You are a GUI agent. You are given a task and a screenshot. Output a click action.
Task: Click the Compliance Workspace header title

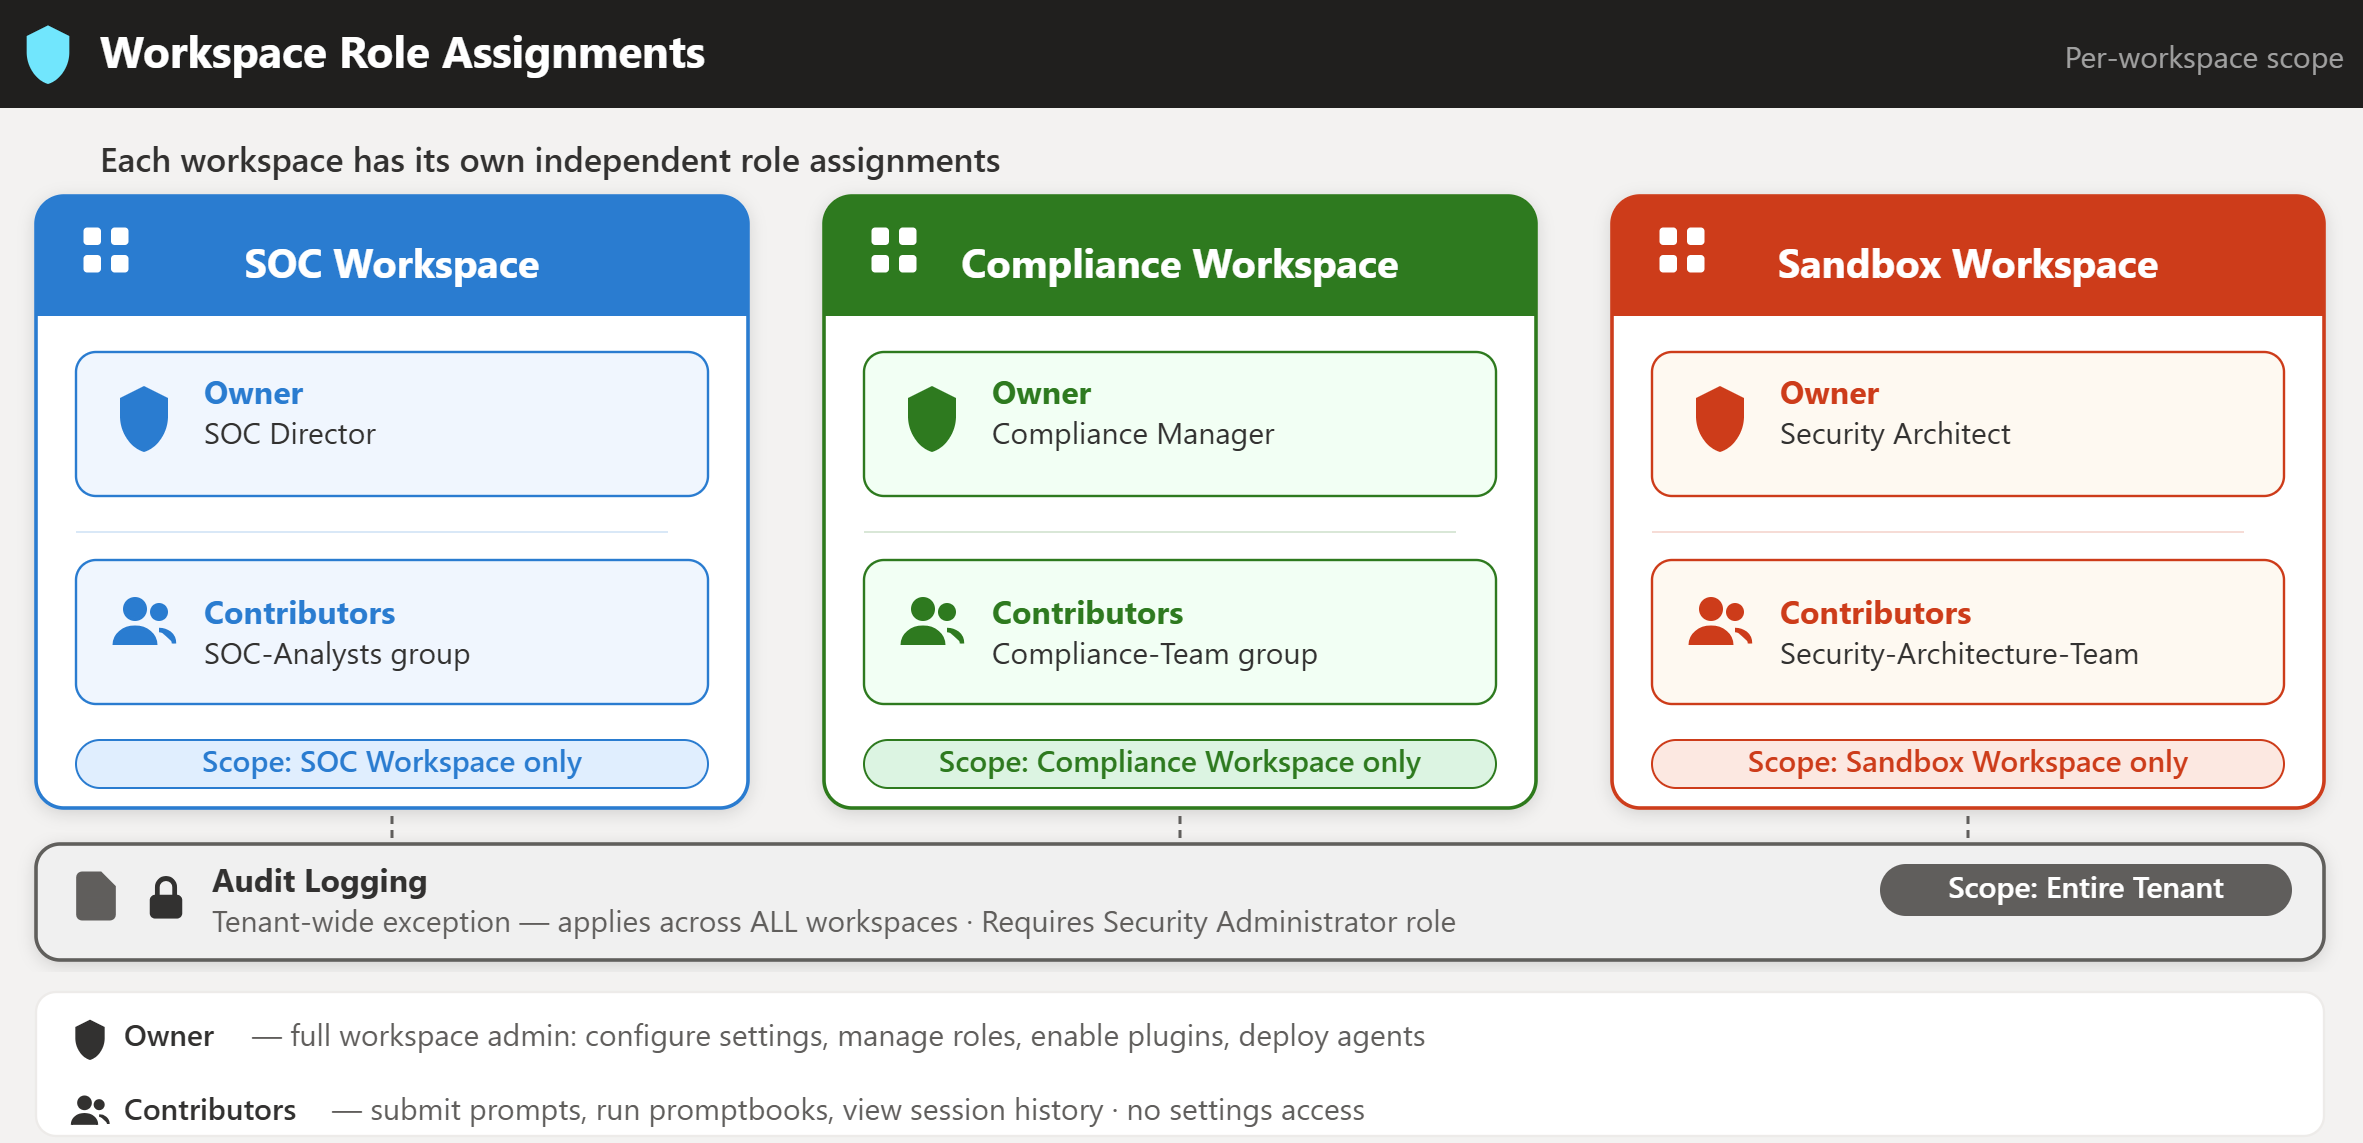[1180, 265]
